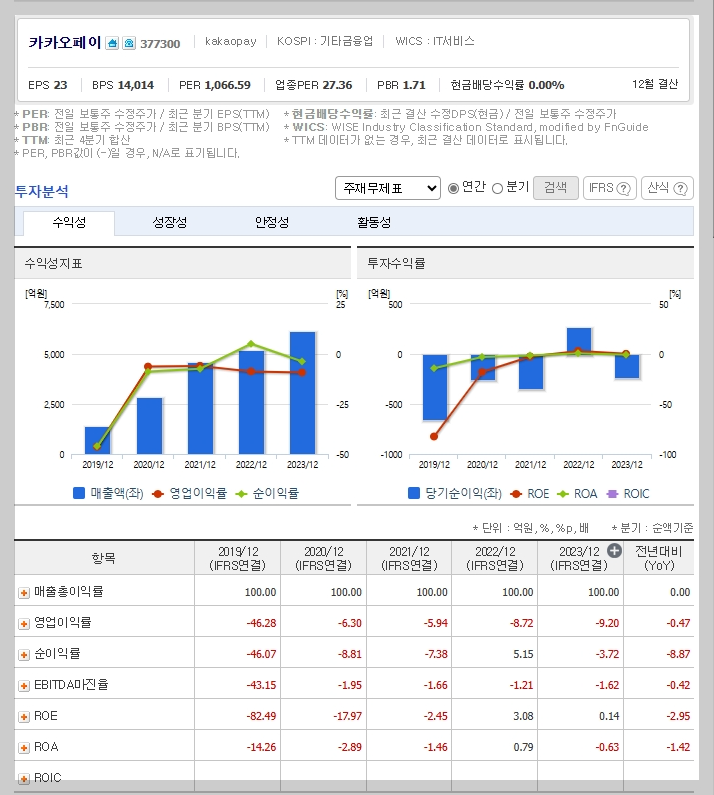
Task: Expand the 매출총이익률 row
Action: coord(24,593)
